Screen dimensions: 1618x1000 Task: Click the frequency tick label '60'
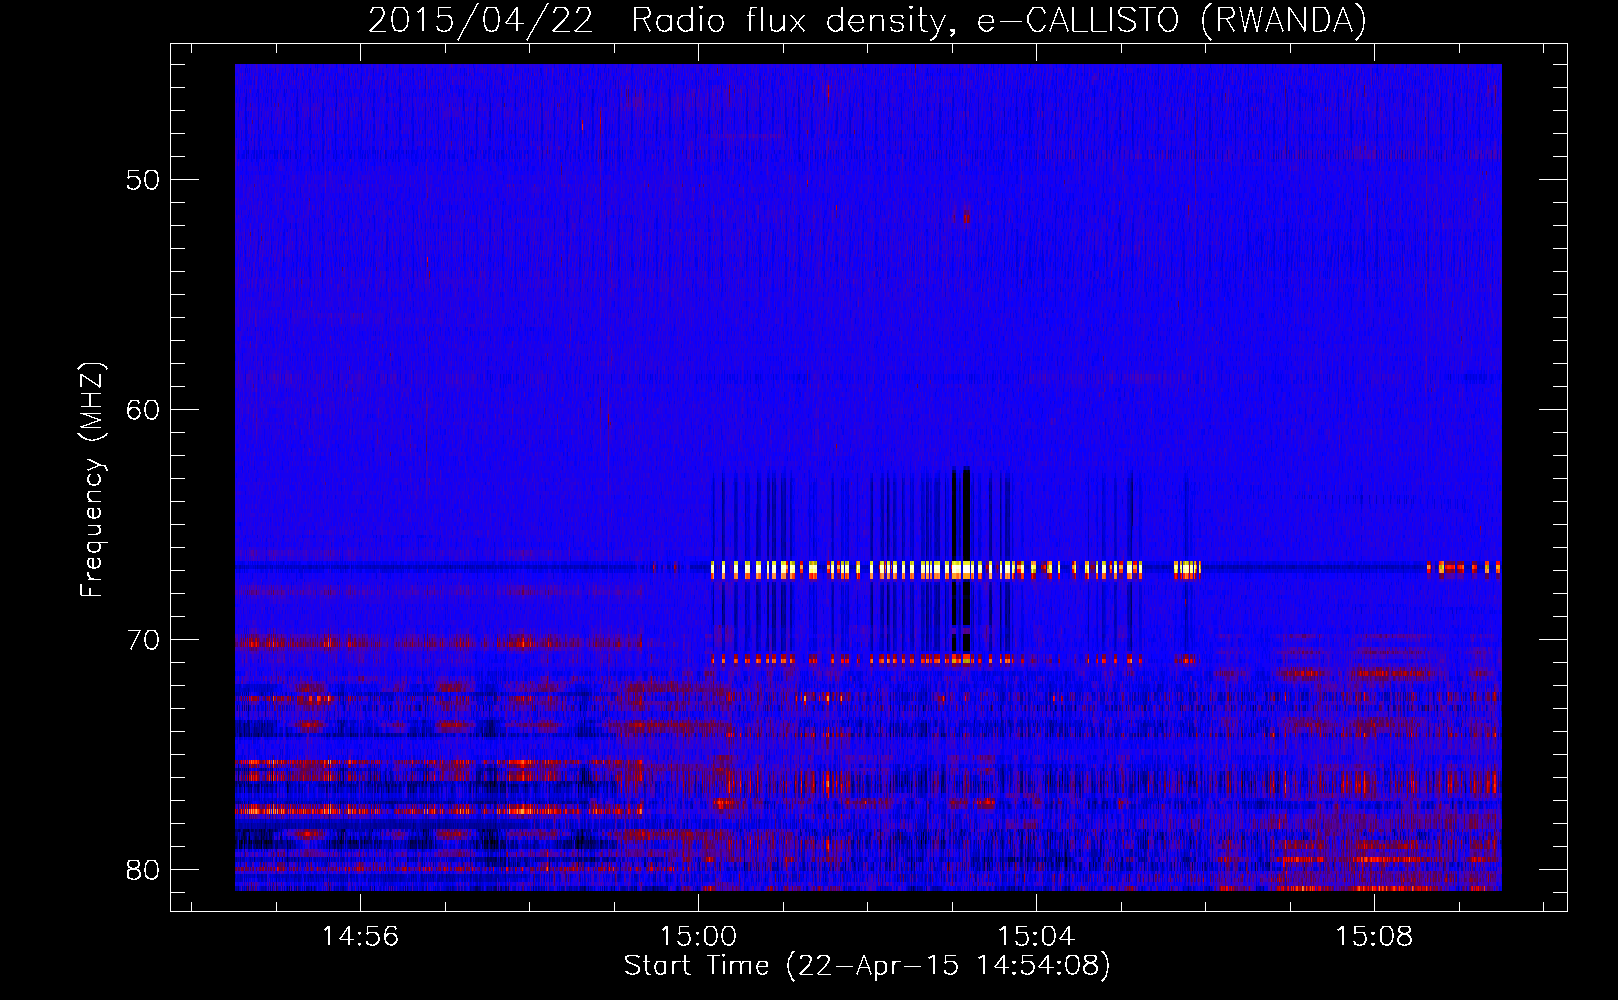(143, 410)
